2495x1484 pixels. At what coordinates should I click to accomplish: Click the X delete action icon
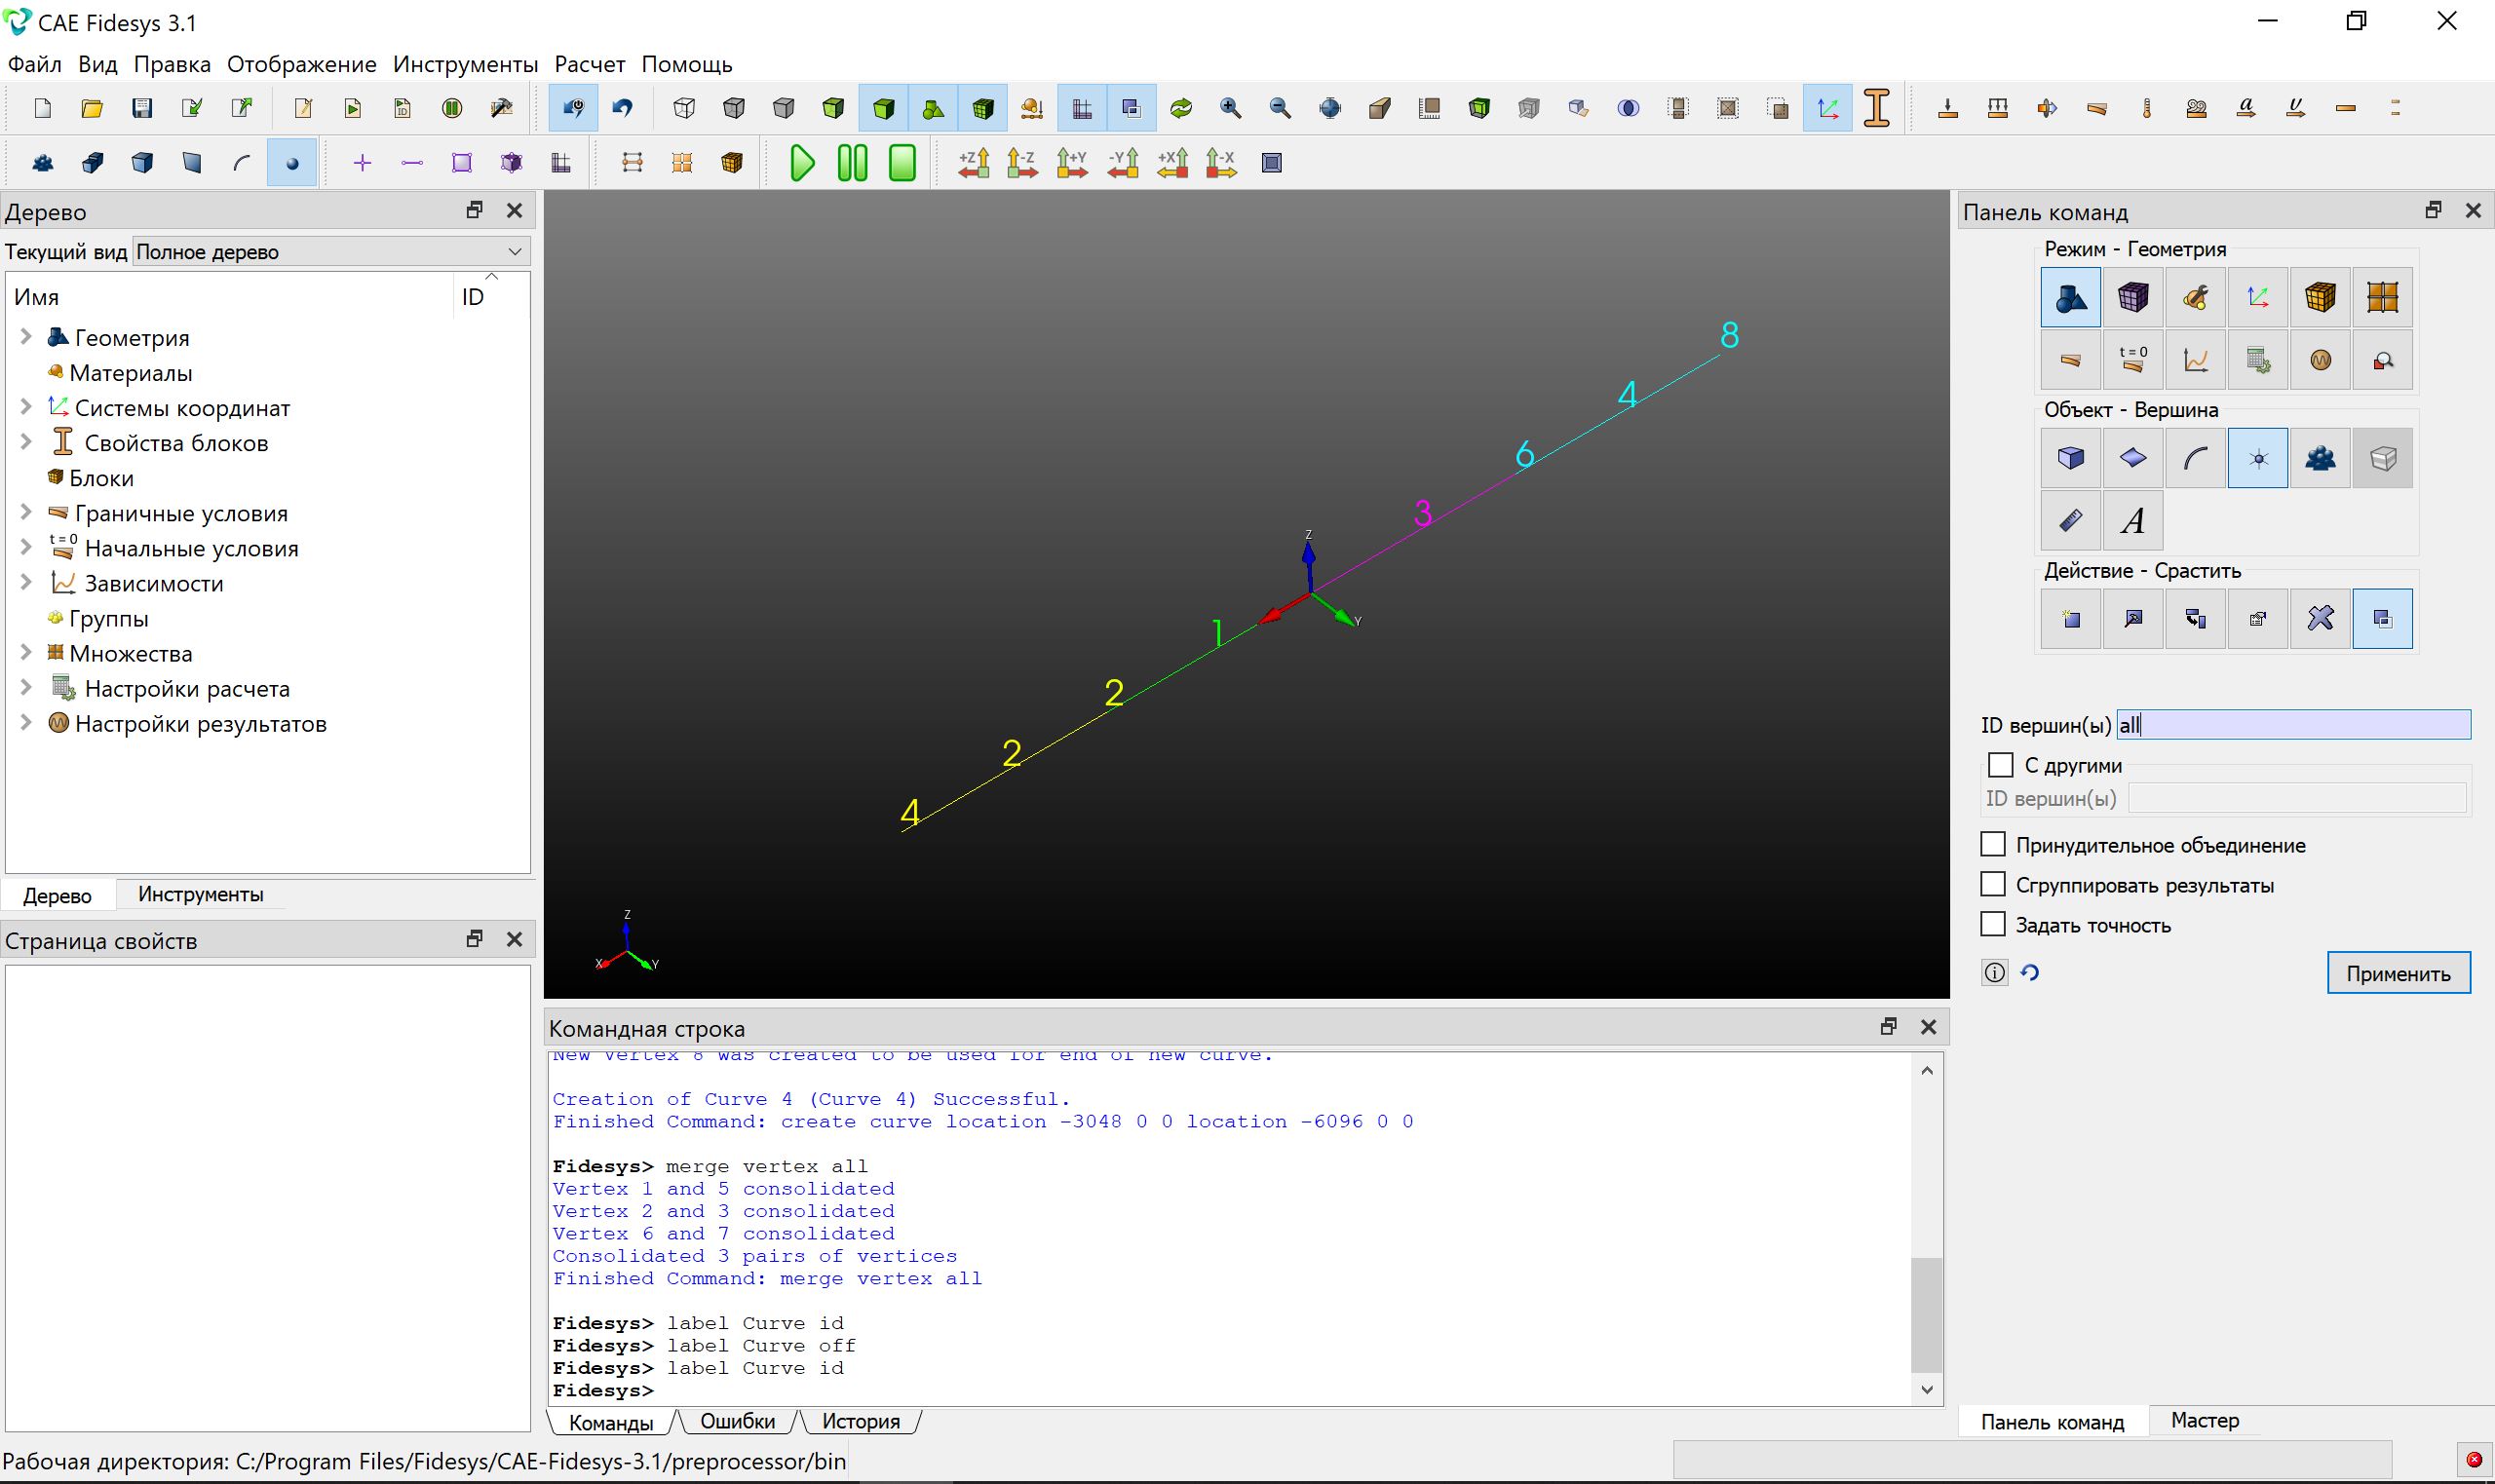(2320, 619)
